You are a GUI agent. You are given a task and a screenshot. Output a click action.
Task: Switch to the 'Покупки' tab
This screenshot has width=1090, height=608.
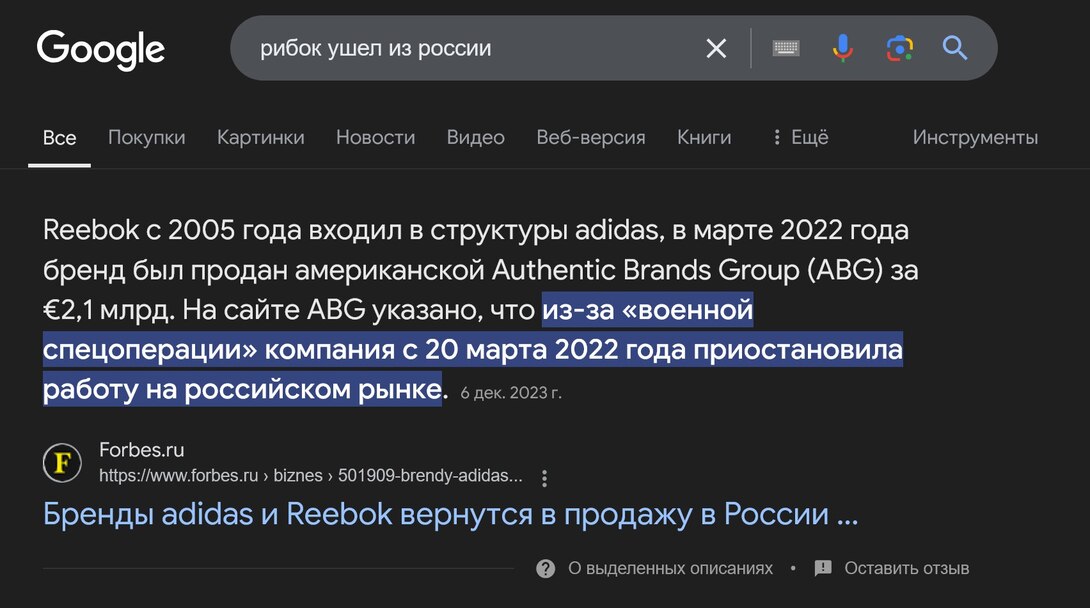tap(147, 138)
